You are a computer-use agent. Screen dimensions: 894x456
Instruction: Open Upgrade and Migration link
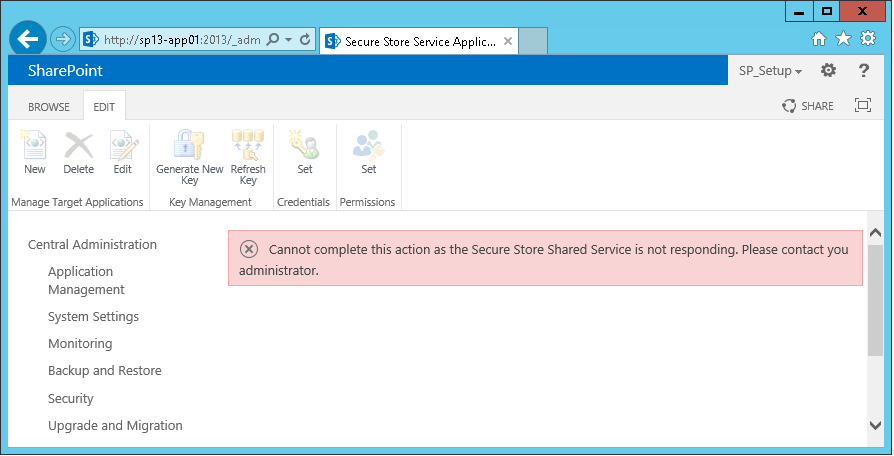click(115, 426)
